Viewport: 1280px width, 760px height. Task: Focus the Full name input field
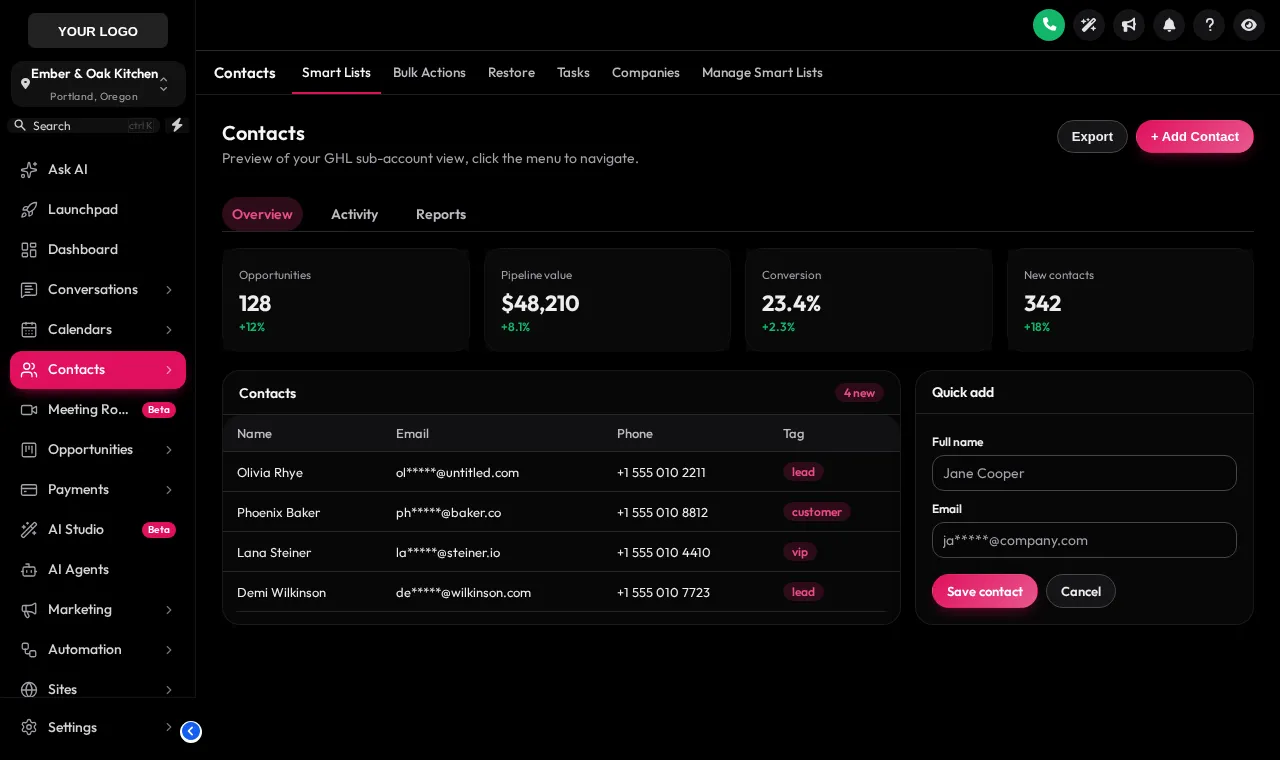[1084, 473]
